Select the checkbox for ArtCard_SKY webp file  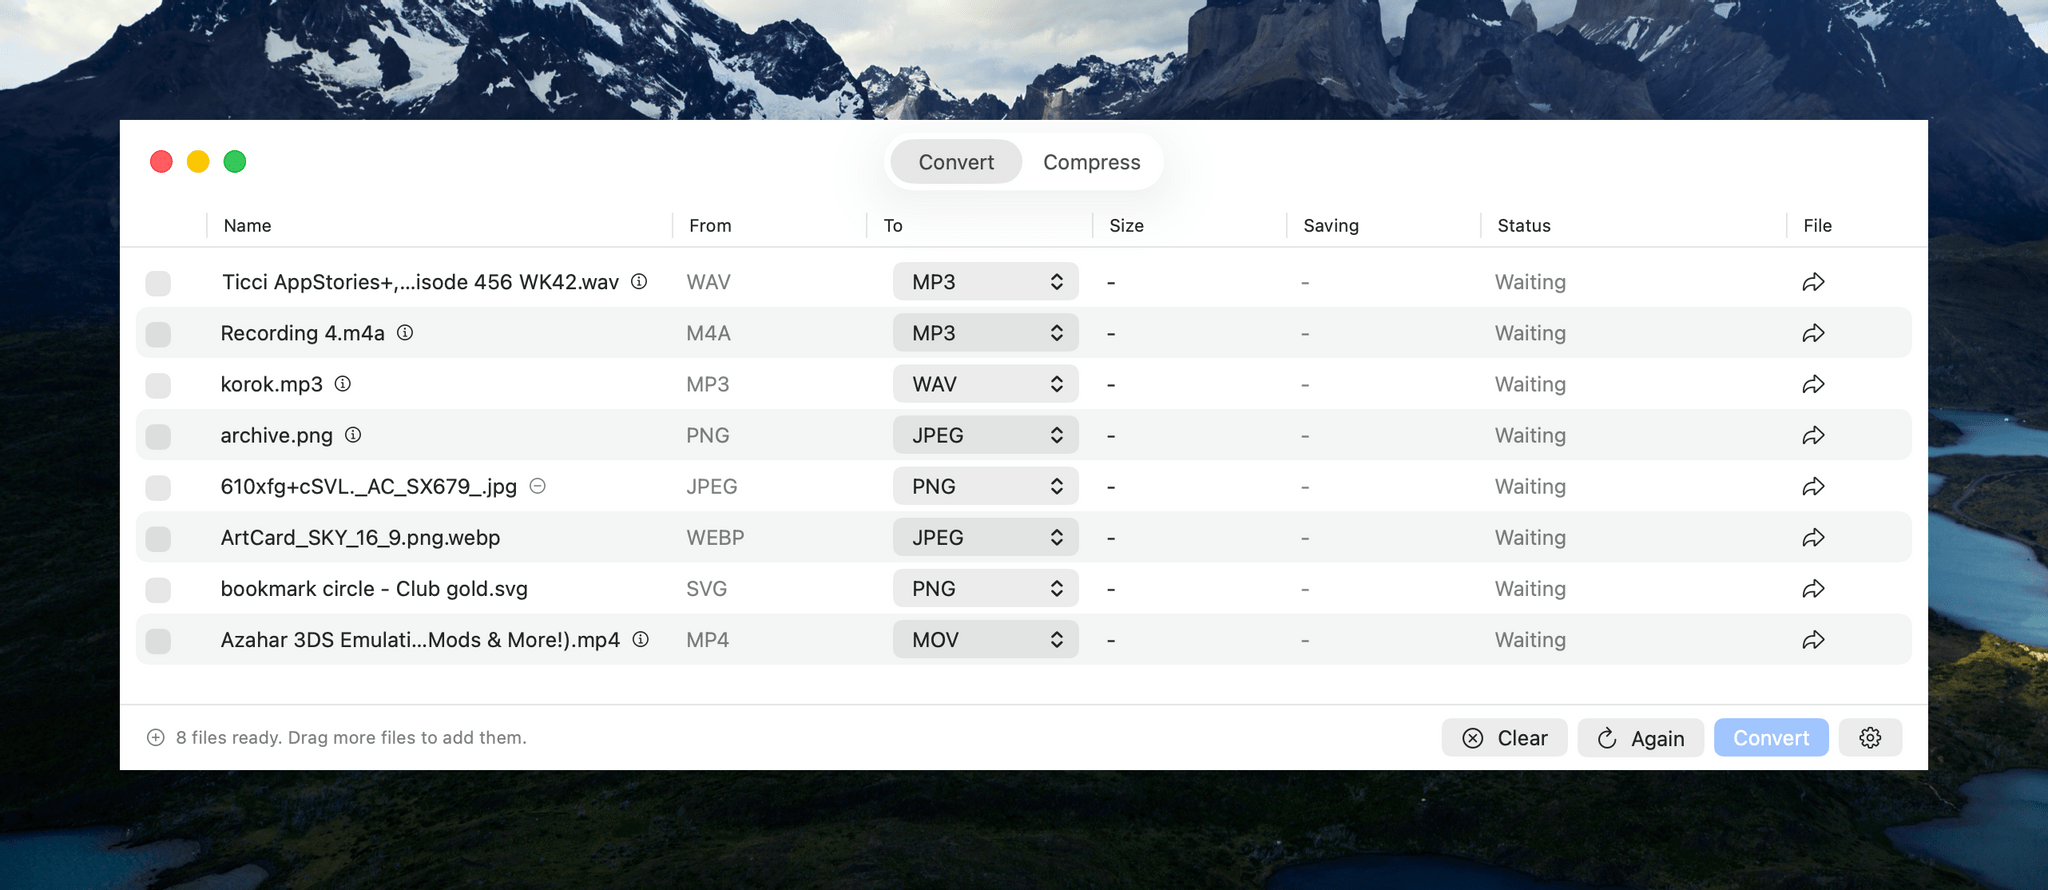coord(158,539)
